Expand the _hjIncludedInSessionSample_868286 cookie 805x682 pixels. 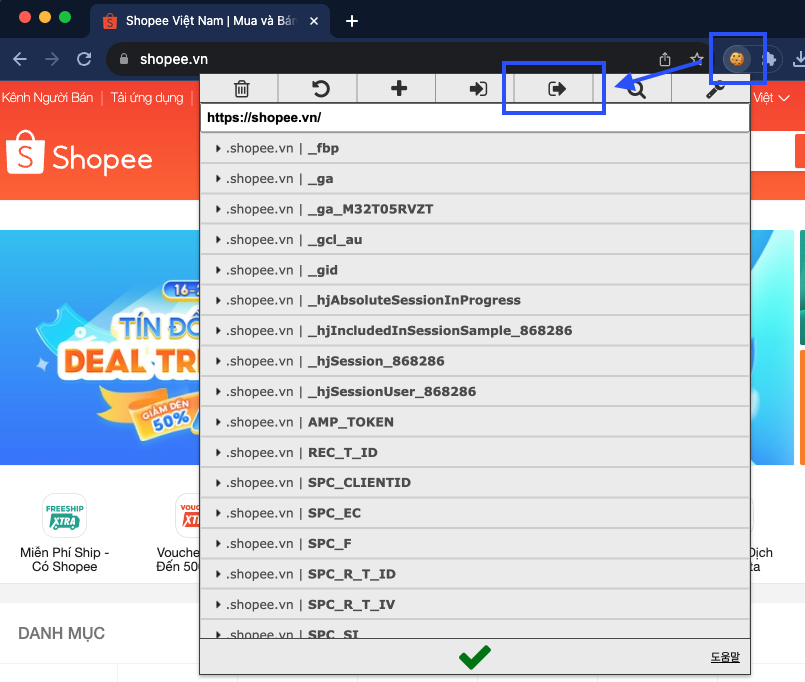(475, 331)
